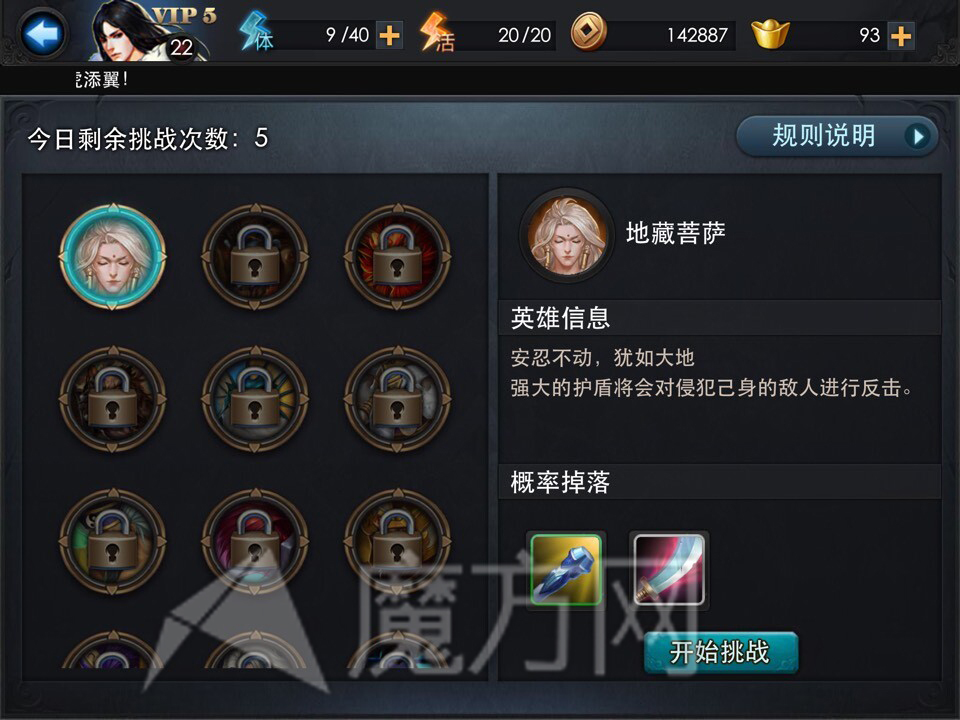Add stamina with the plus beside 9/40

point(389,36)
